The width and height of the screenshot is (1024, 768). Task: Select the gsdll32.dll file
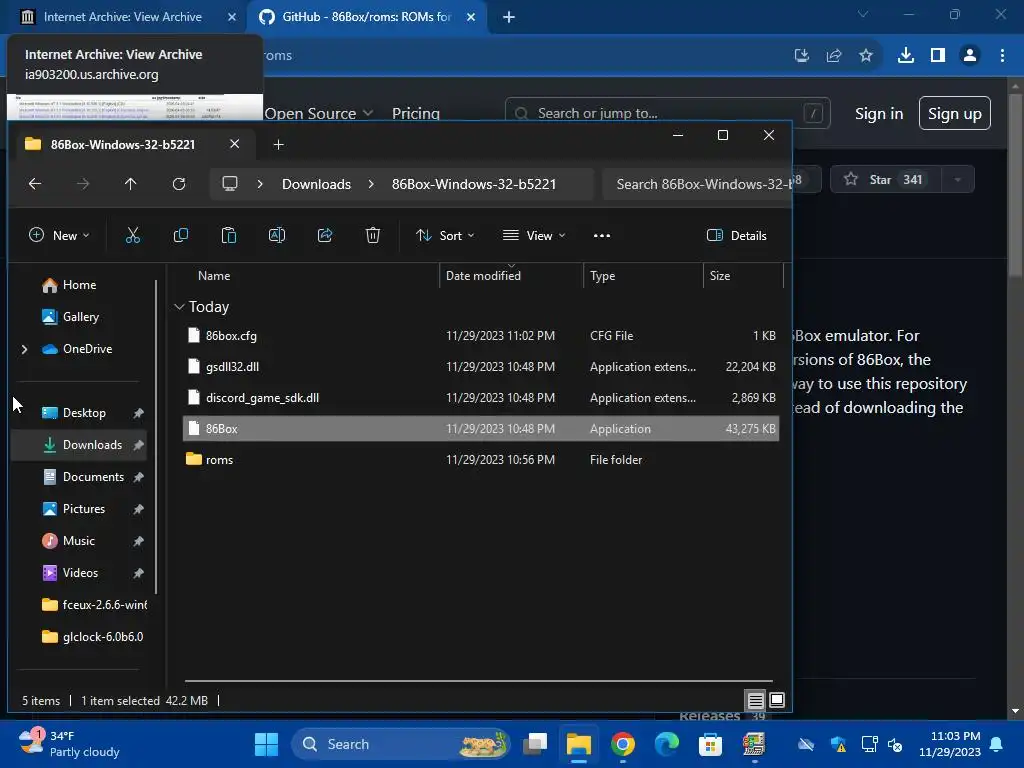click(x=481, y=367)
